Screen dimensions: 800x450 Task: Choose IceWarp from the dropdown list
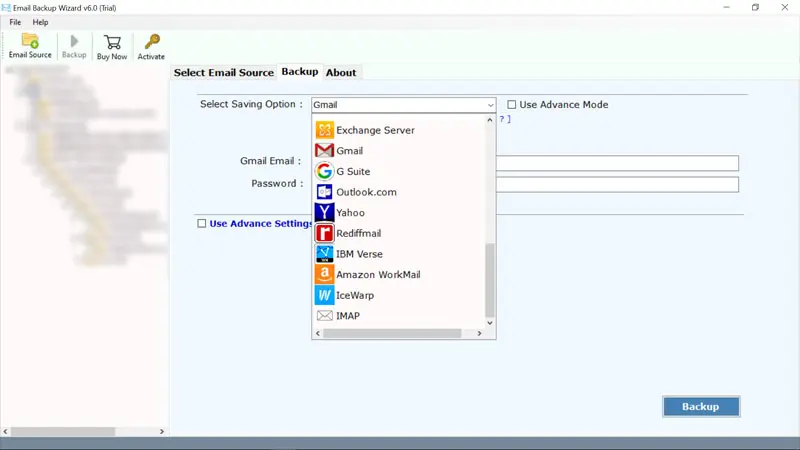355,295
